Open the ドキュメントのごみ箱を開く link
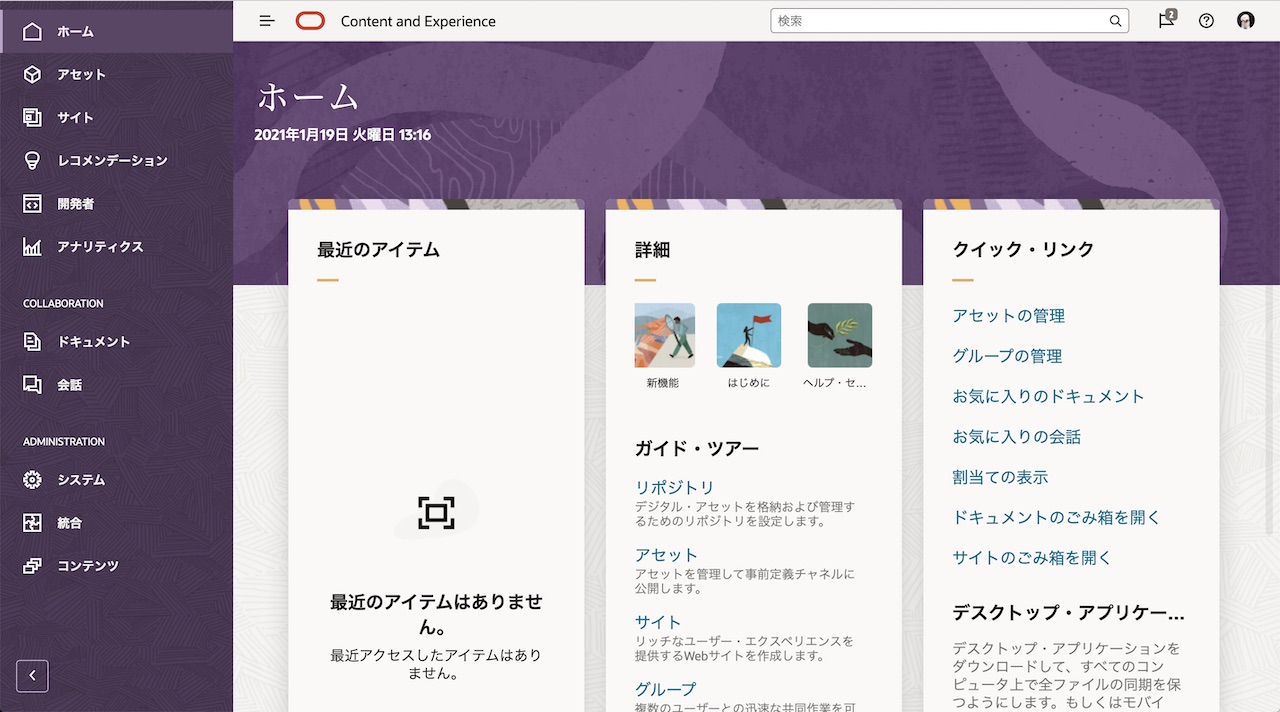Screen dimensions: 1280x712 coord(1056,518)
